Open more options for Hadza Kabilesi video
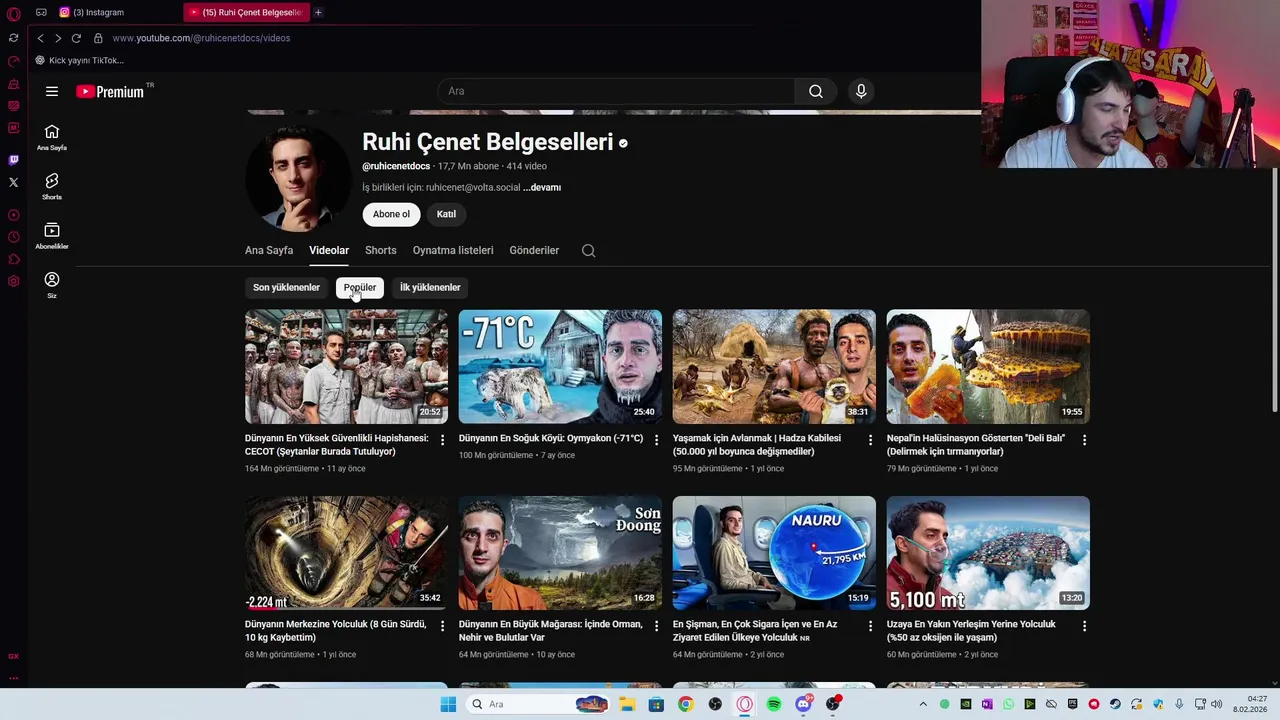Image resolution: width=1280 pixels, height=720 pixels. (x=870, y=440)
